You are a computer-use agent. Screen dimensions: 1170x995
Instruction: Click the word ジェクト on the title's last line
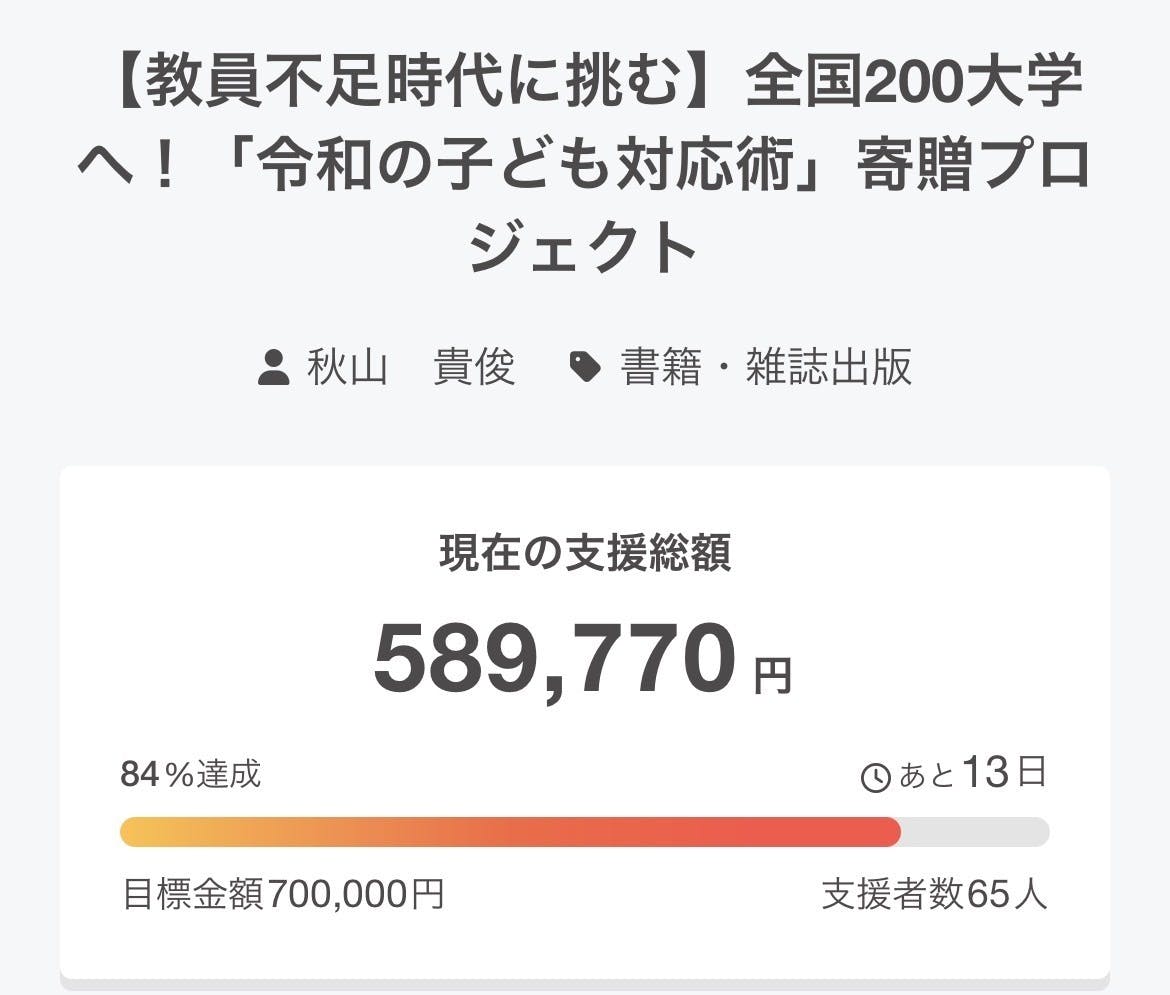(584, 245)
